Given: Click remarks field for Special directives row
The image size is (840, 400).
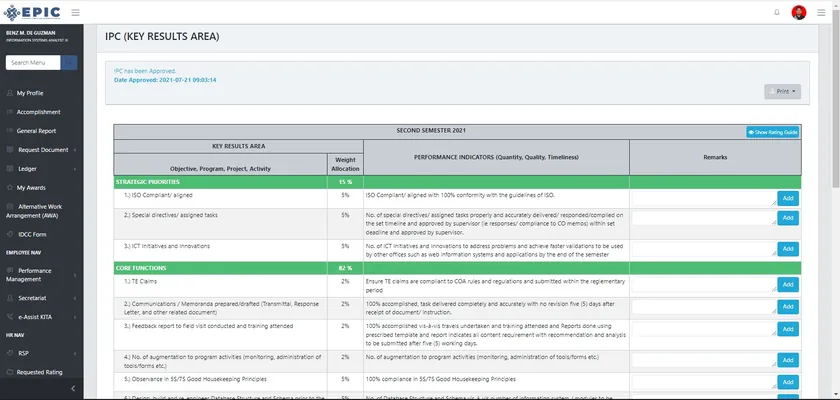Looking at the screenshot, I should [x=703, y=218].
